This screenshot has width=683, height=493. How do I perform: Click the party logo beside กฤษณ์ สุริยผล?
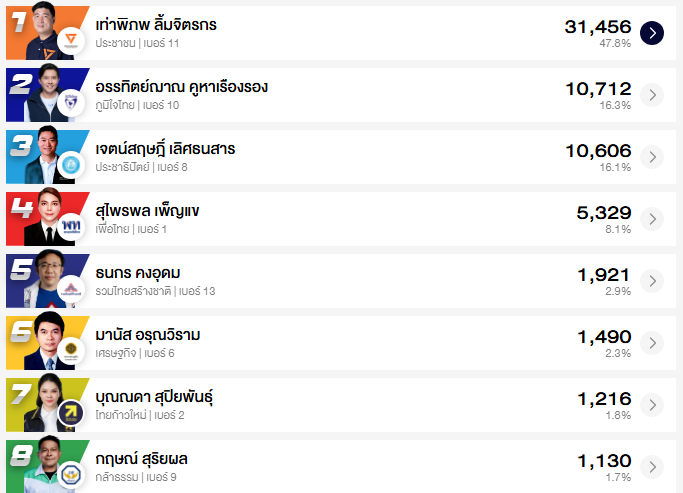(x=71, y=474)
